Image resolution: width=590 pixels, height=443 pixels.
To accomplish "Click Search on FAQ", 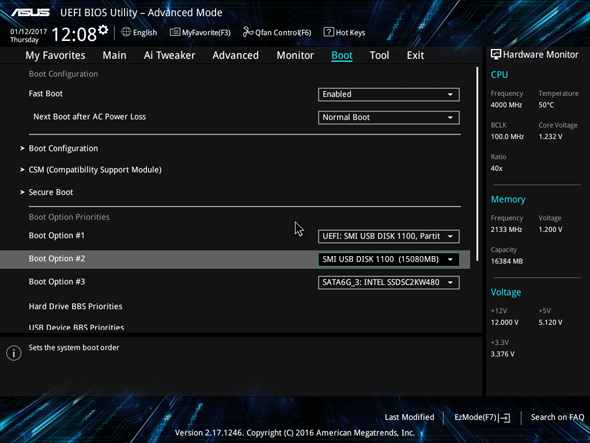I will point(557,417).
